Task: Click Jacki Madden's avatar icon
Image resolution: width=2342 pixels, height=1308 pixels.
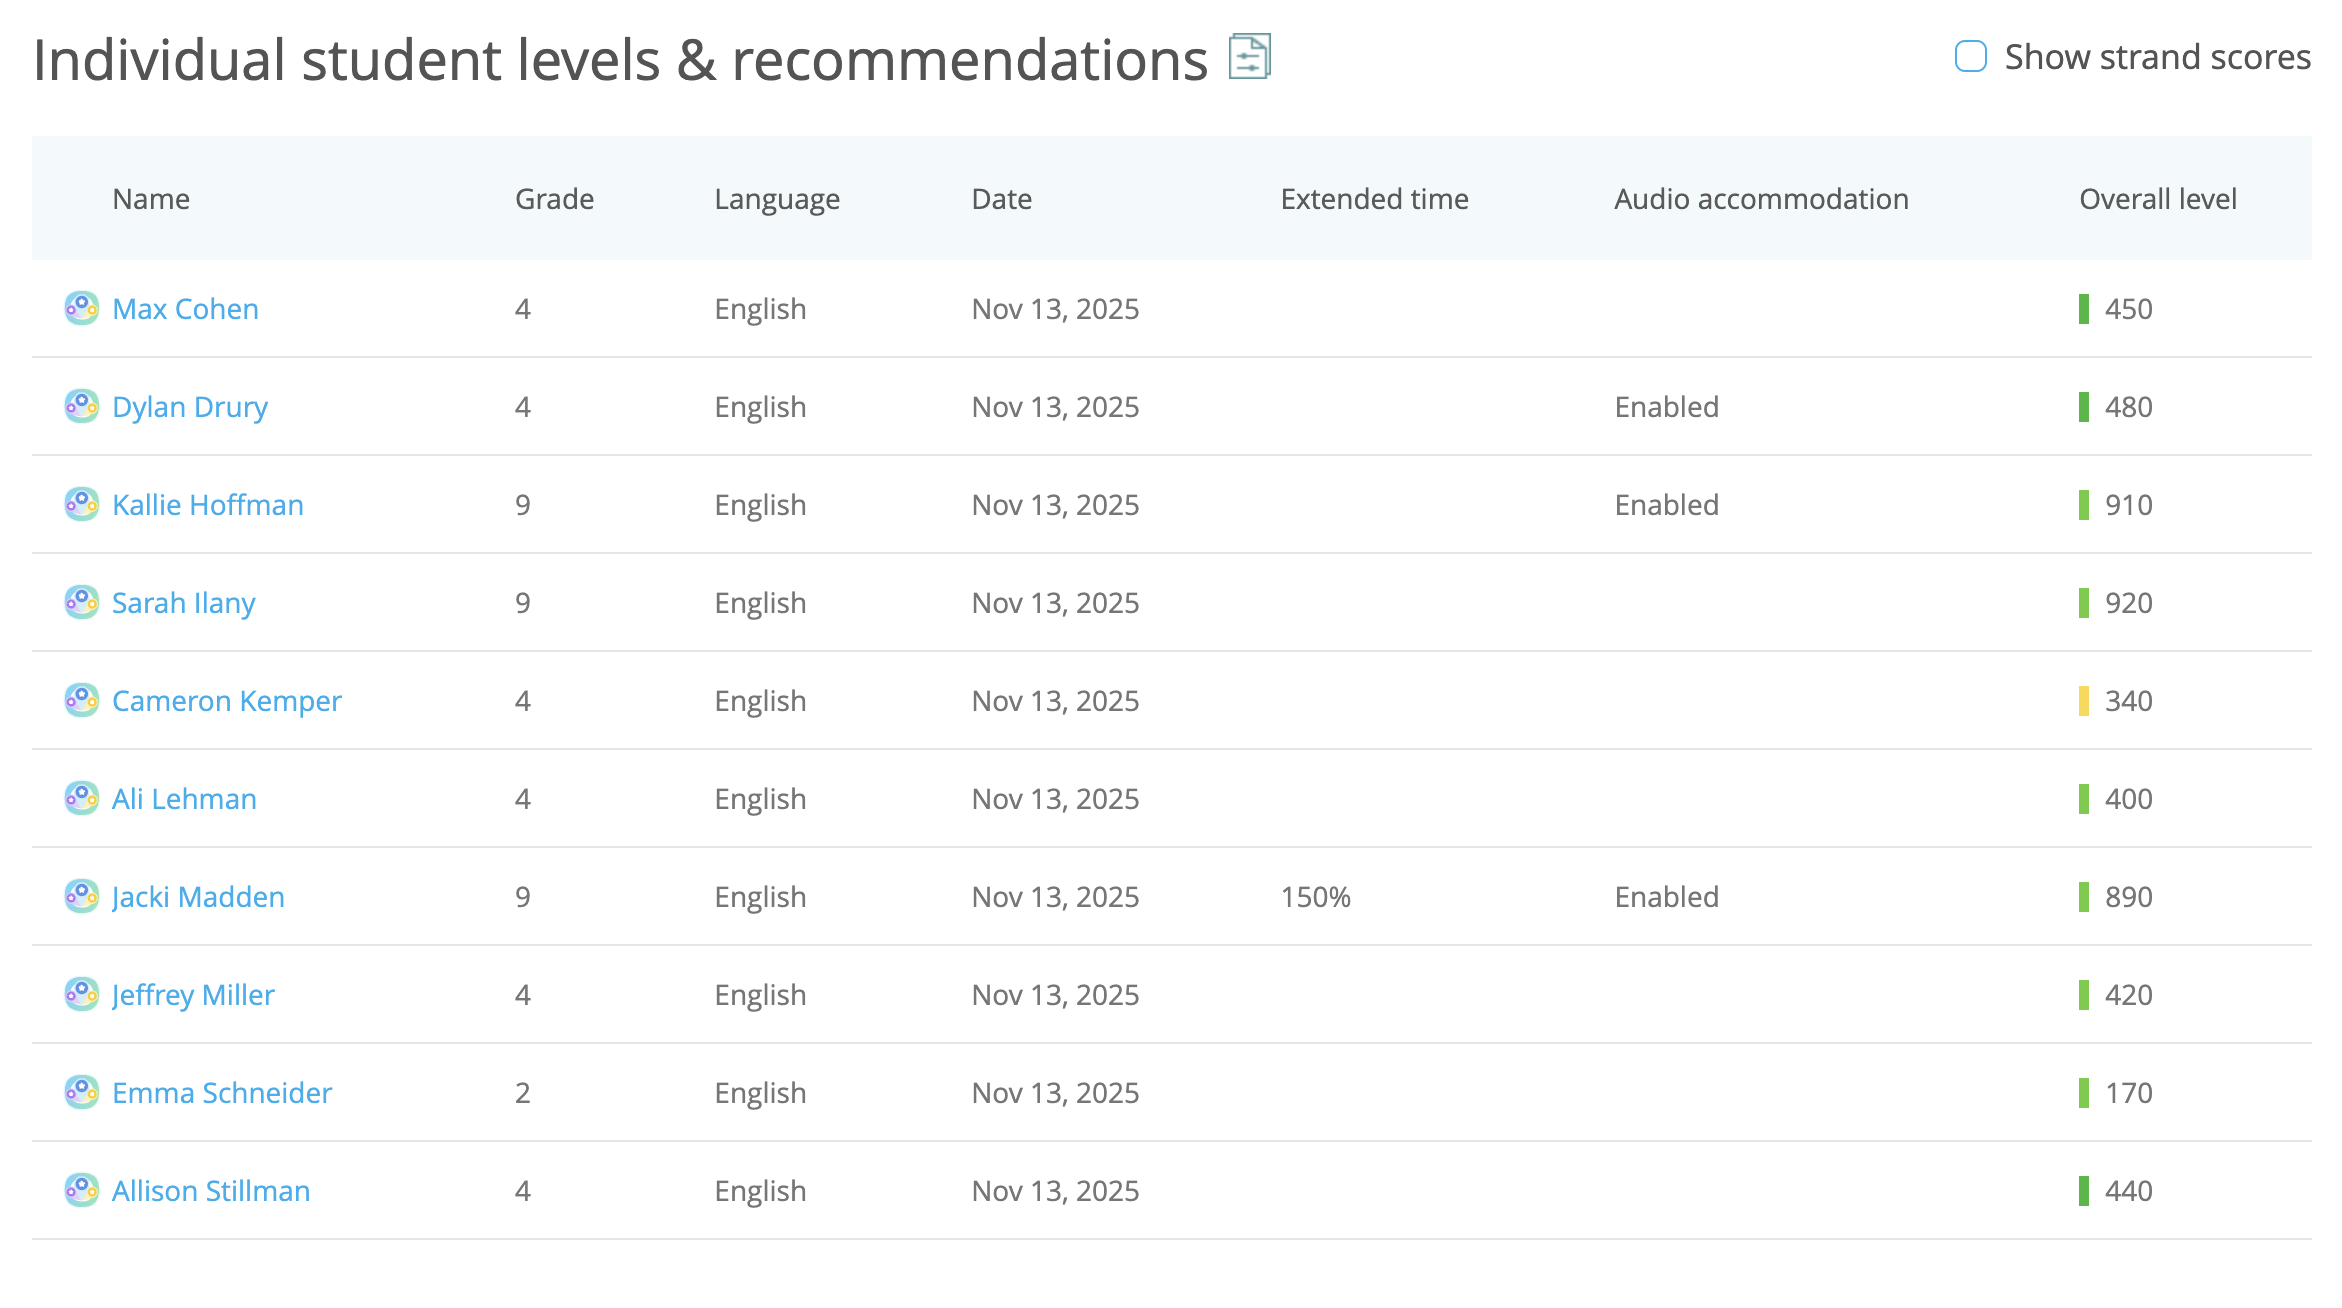Action: click(80, 896)
